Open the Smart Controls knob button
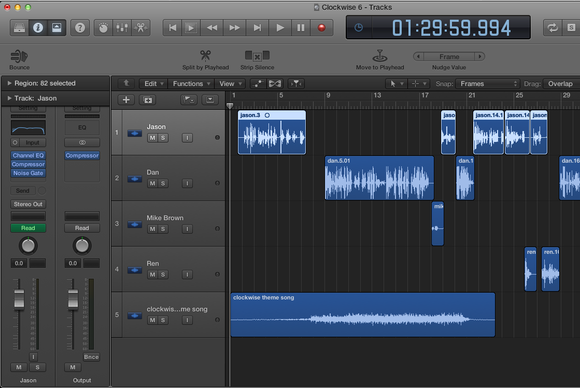Screen dimensions: 580x388 coord(103,28)
